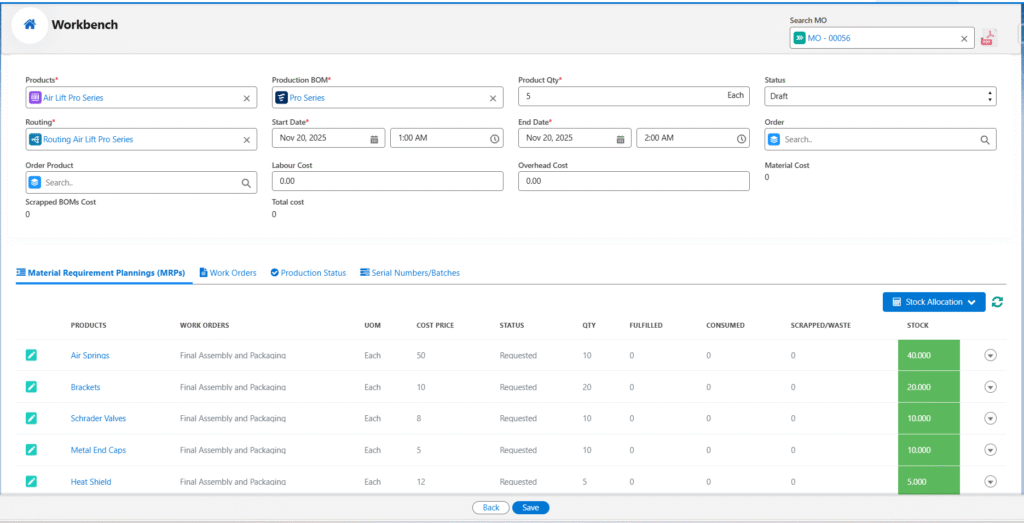Clear the Air Lift Pro Series product

point(247,98)
